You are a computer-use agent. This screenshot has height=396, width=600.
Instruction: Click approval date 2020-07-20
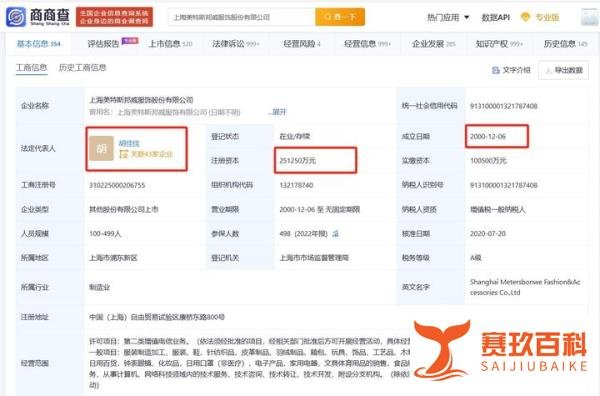pyautogui.click(x=488, y=233)
